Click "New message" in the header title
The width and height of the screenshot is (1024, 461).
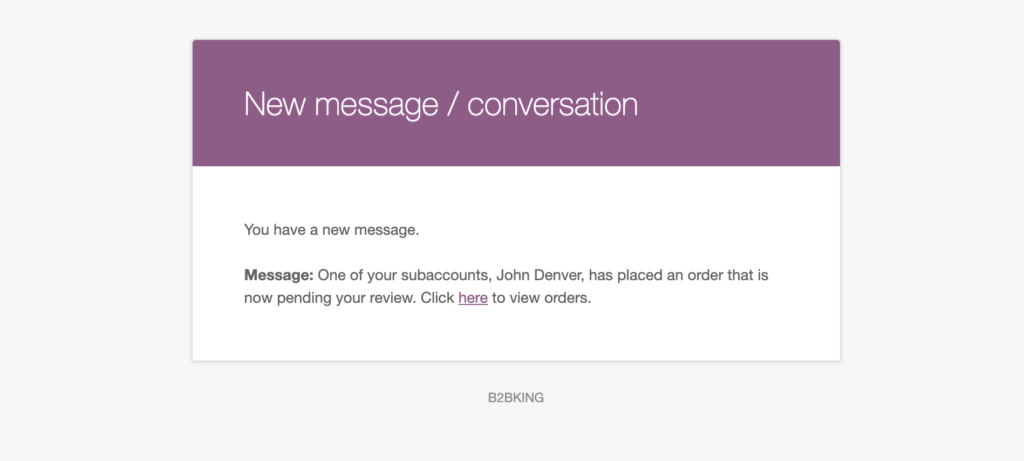[340, 104]
